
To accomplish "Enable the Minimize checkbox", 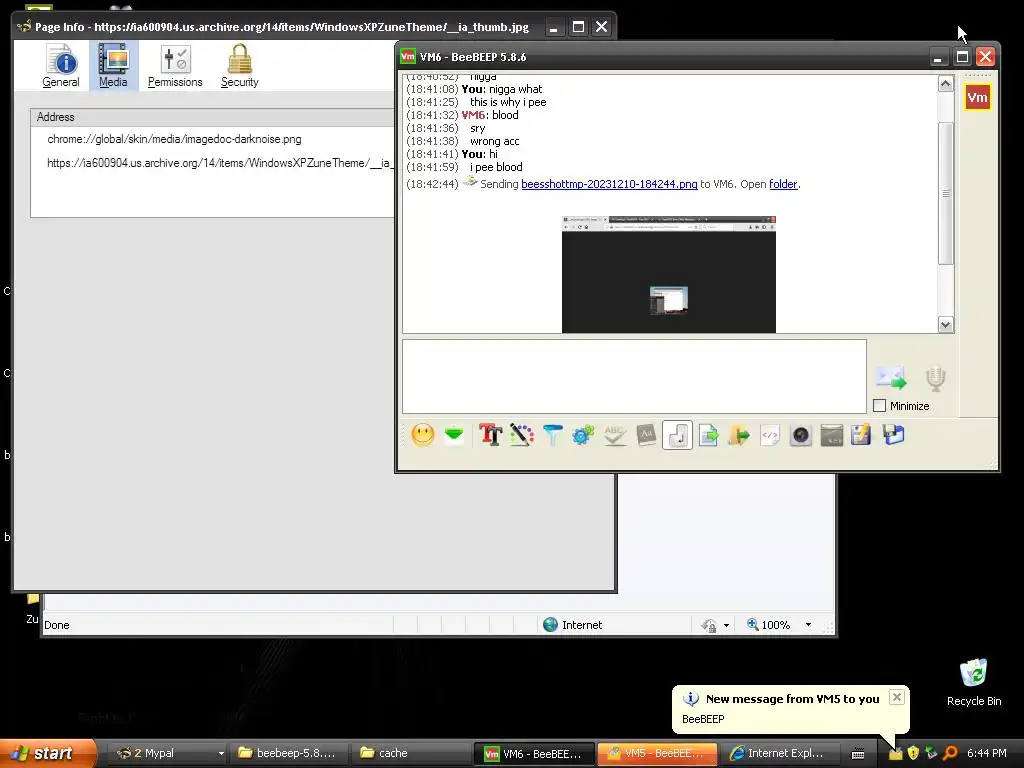I will [x=880, y=406].
